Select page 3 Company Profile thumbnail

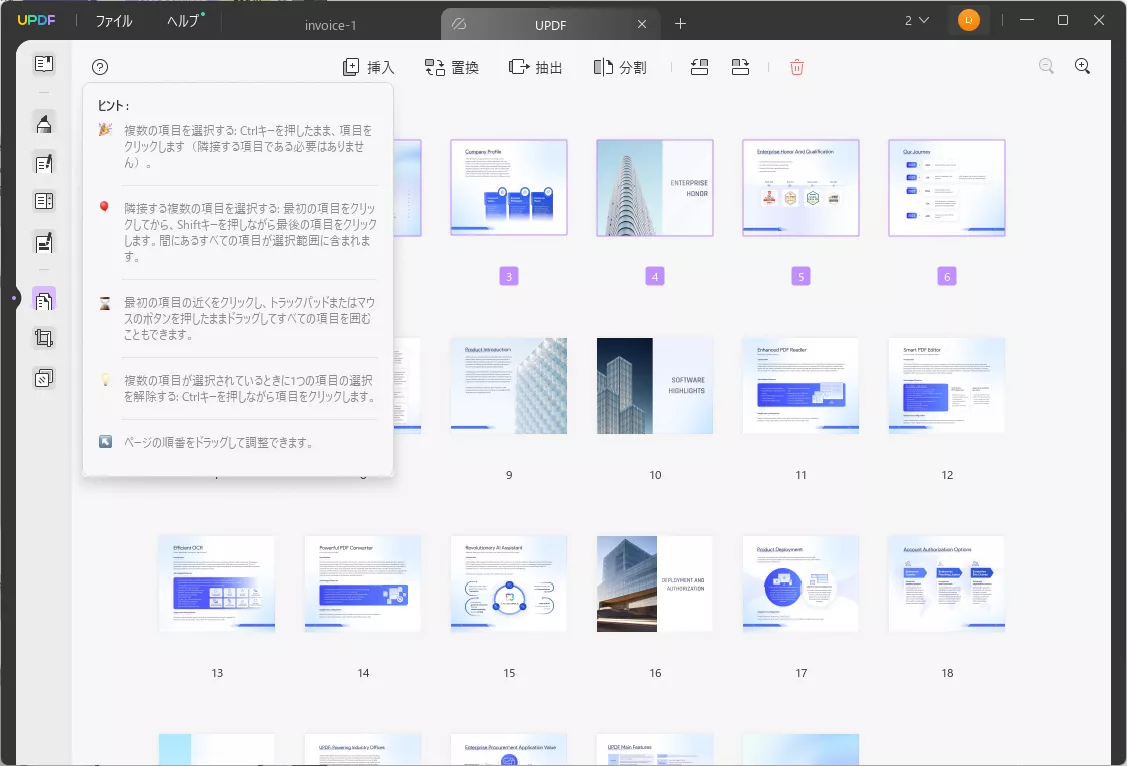pos(509,188)
